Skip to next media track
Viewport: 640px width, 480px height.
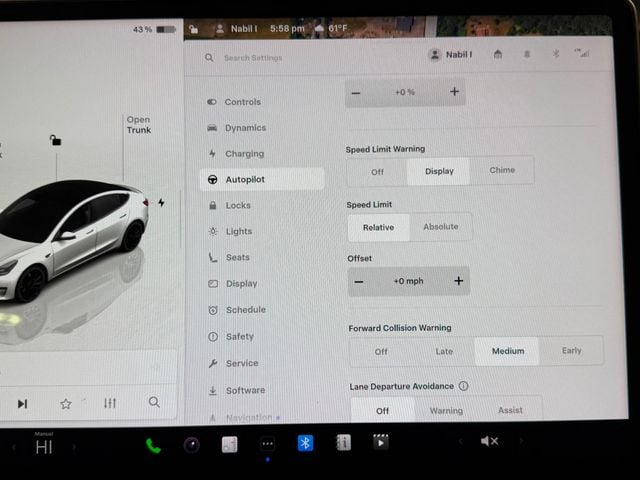point(22,403)
